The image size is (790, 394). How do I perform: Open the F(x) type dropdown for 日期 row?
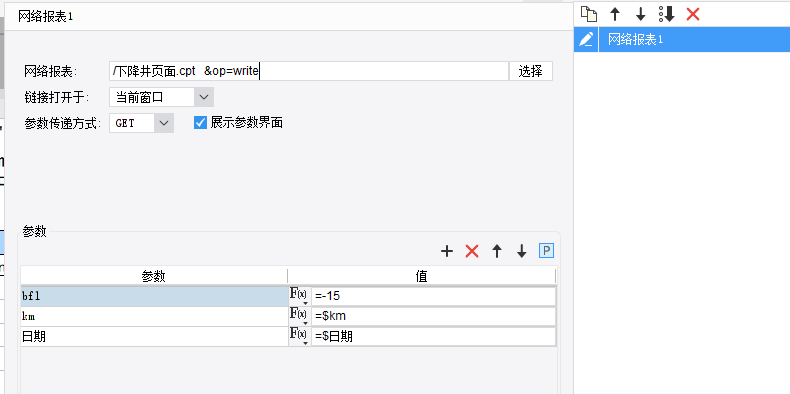coord(299,337)
